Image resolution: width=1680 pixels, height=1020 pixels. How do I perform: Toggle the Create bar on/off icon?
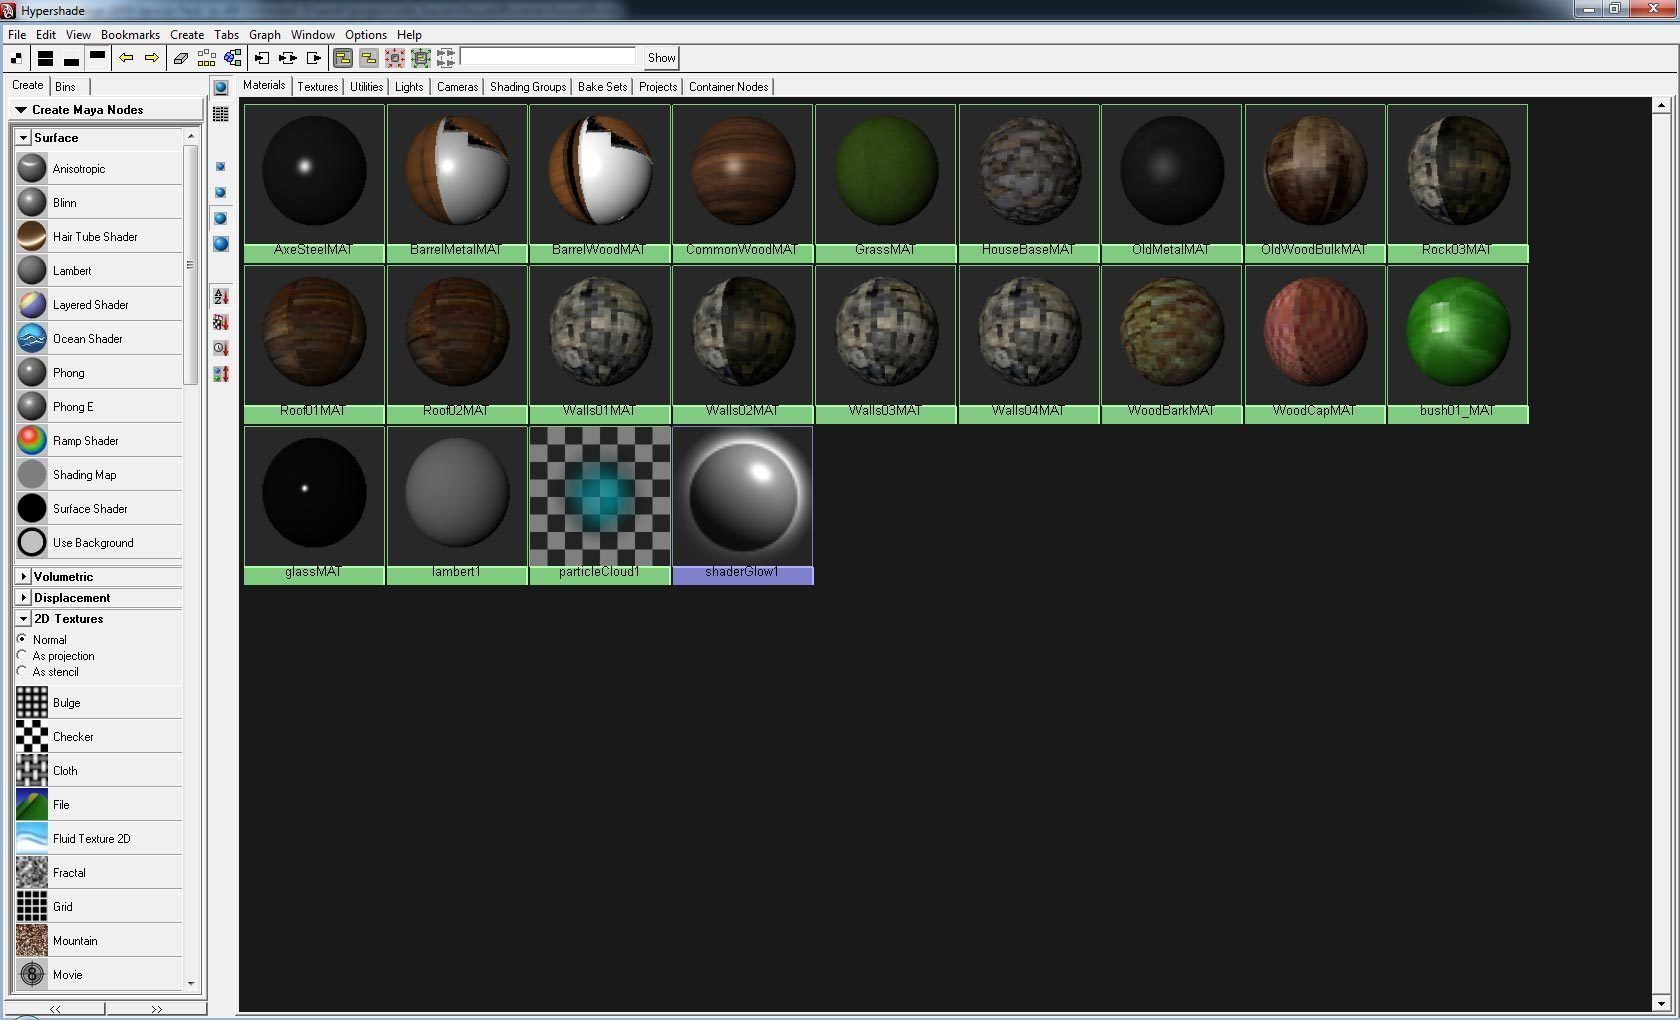point(17,58)
